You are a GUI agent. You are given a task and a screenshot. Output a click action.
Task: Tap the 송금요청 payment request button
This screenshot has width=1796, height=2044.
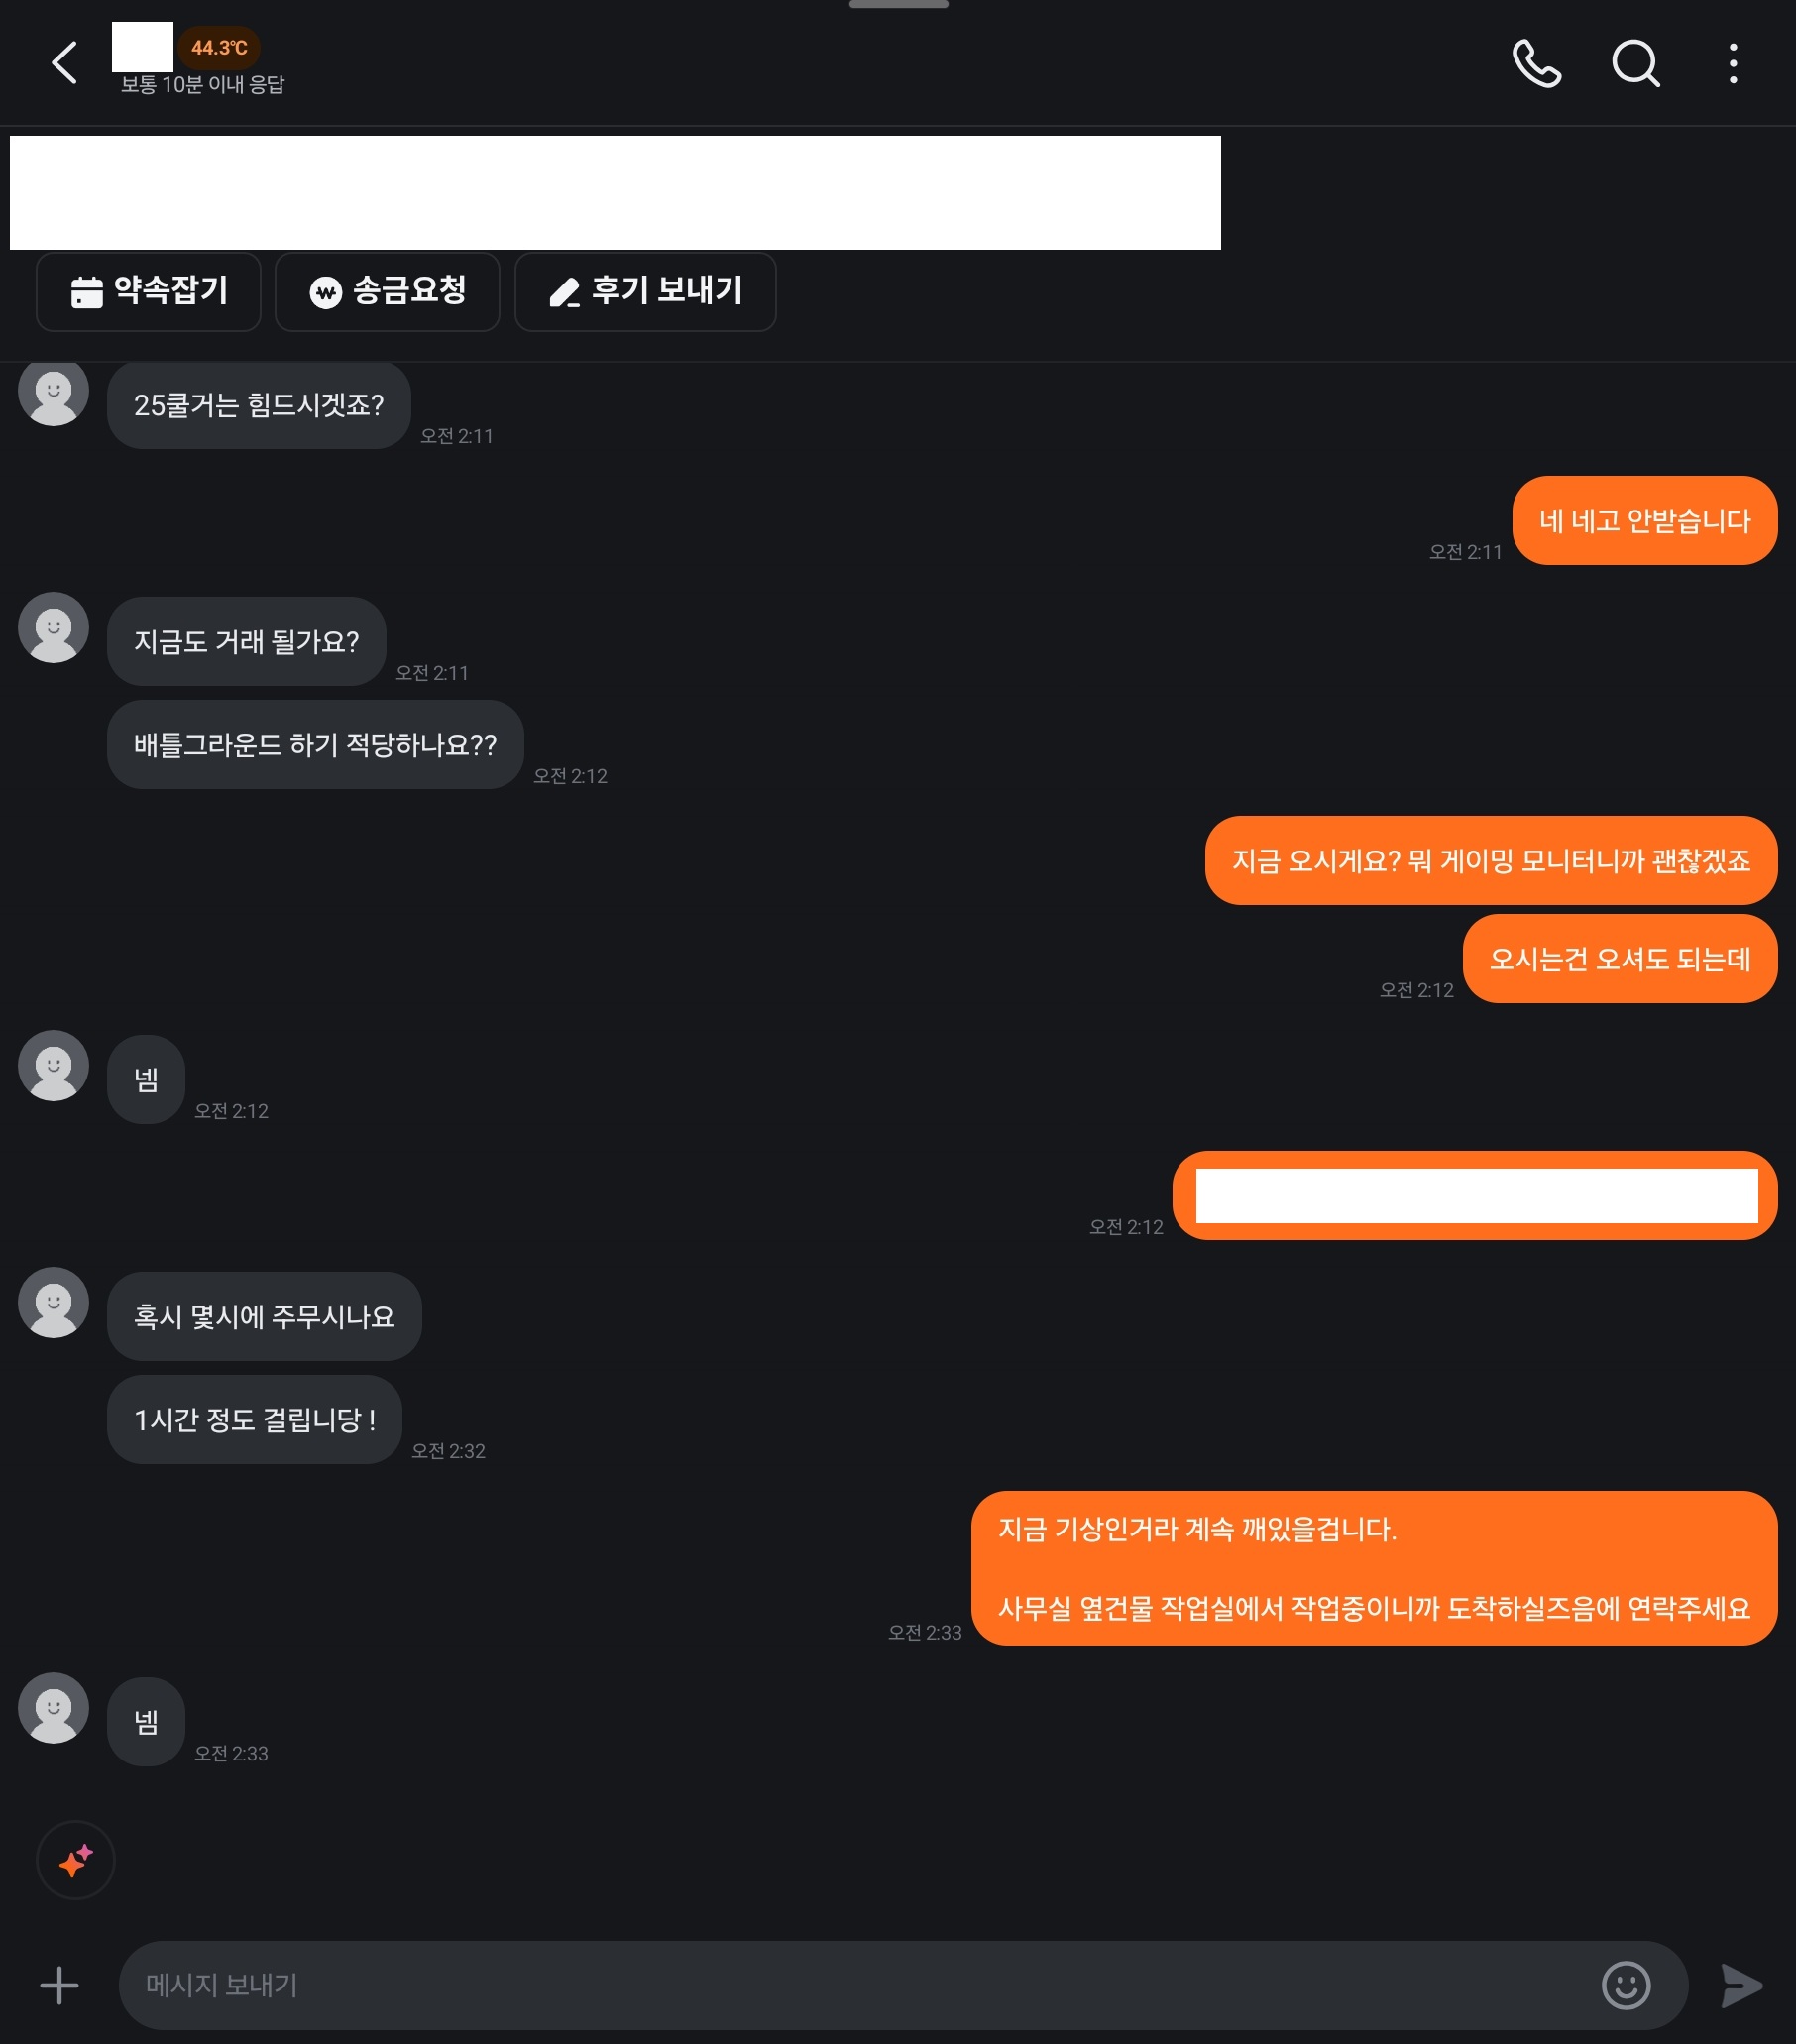pyautogui.click(x=387, y=292)
